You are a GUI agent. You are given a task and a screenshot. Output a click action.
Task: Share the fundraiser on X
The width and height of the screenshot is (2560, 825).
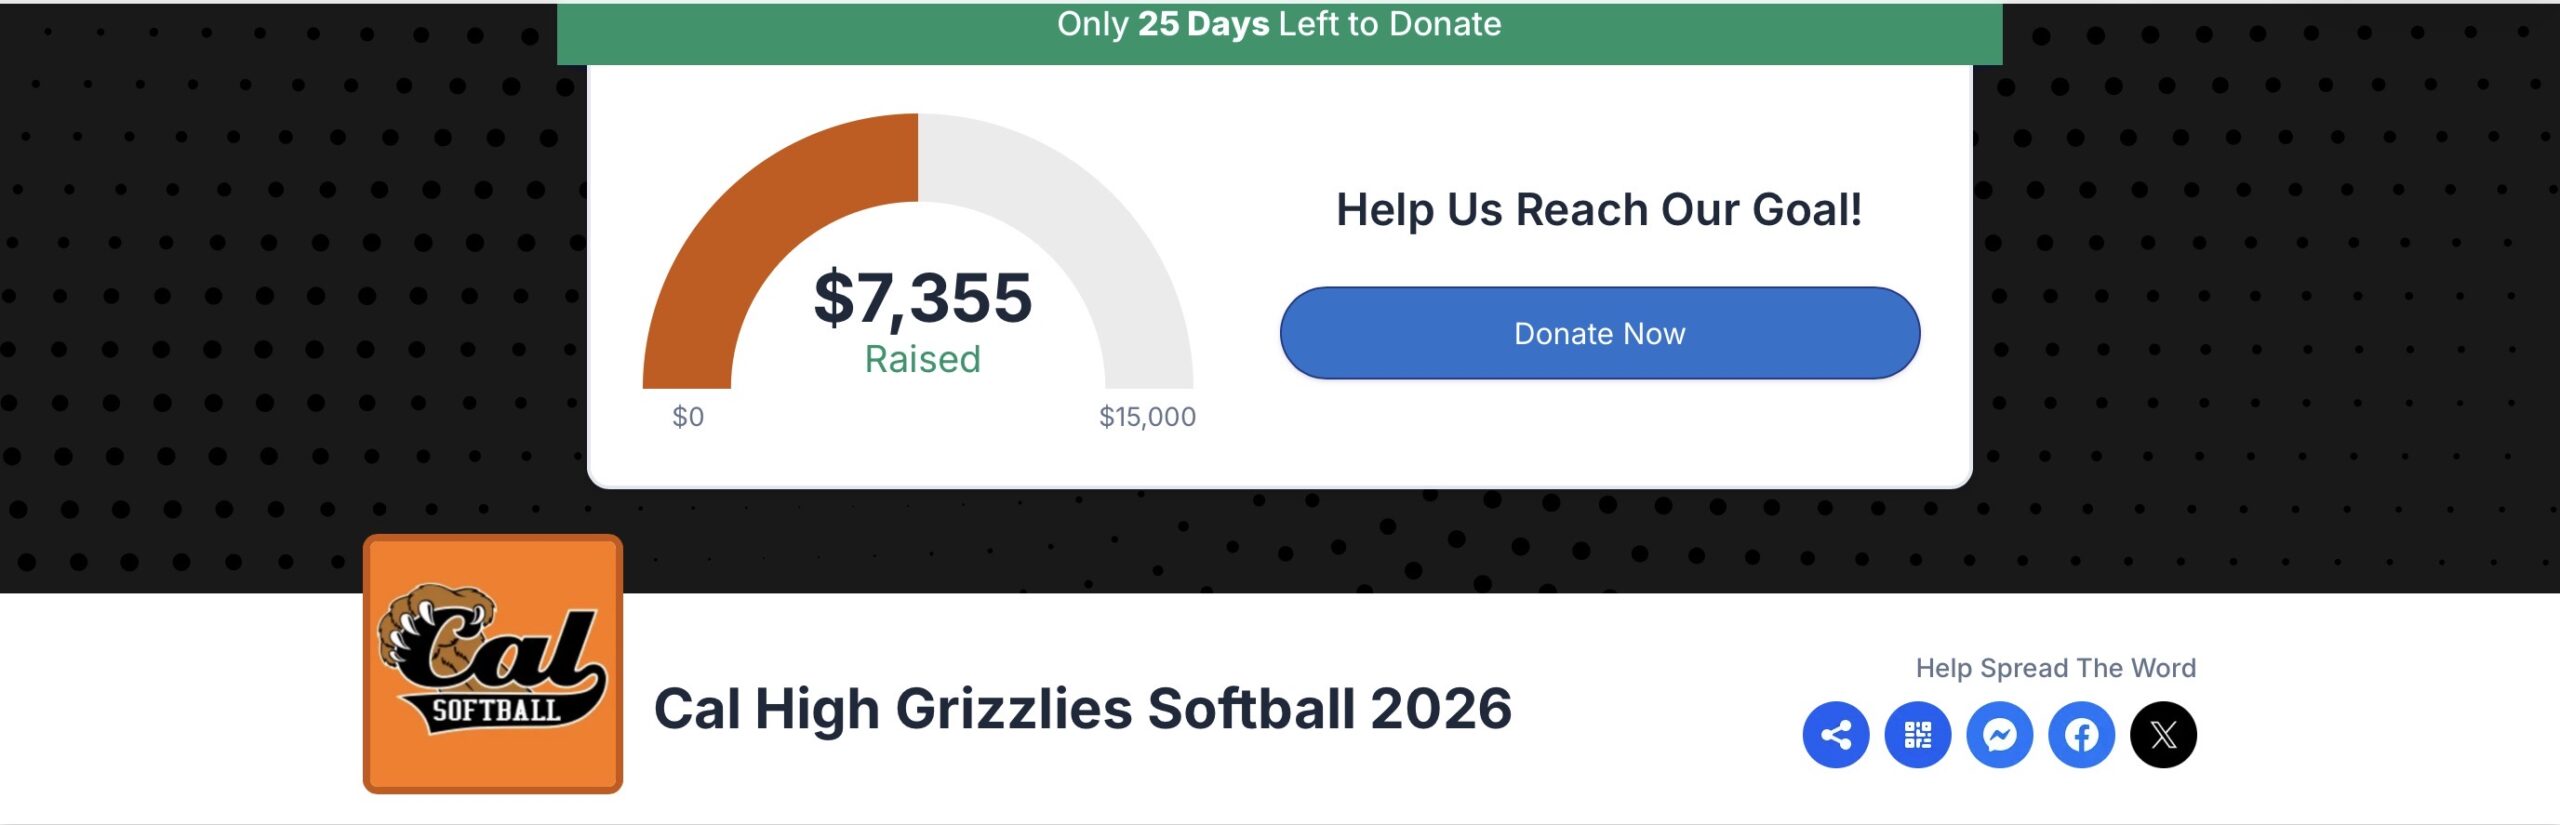2163,735
